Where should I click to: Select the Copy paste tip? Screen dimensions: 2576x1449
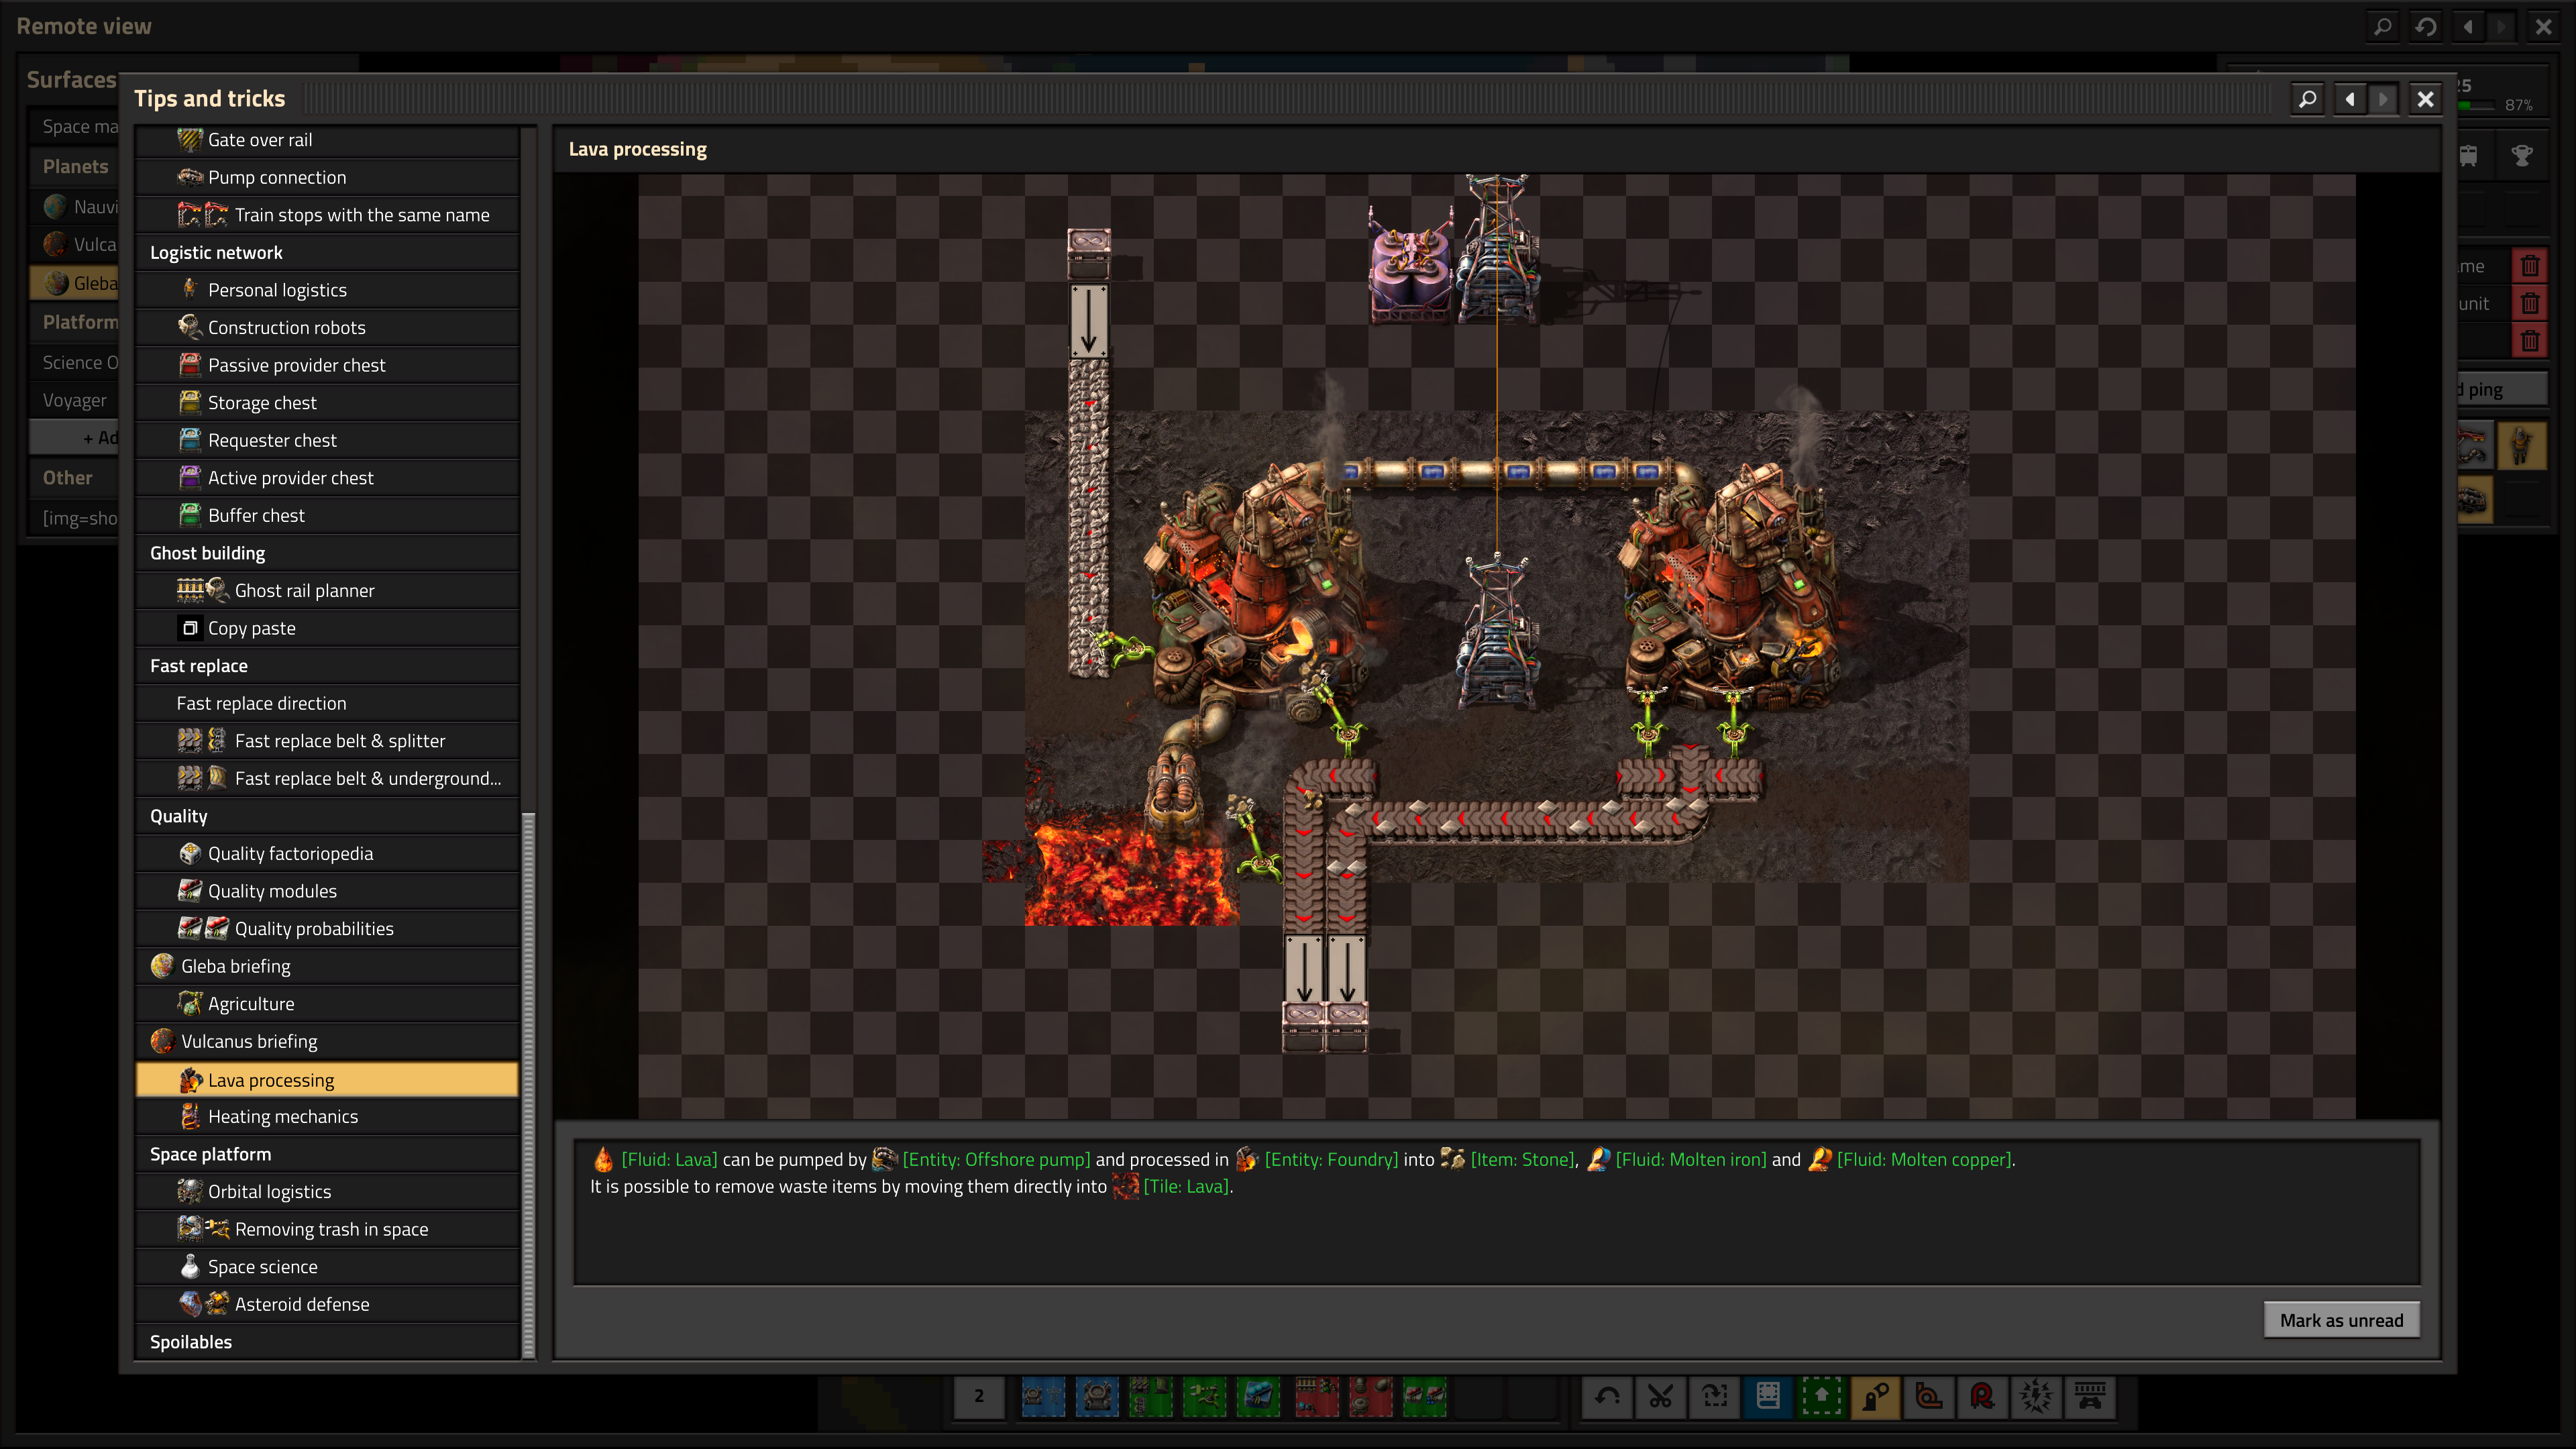(328, 628)
